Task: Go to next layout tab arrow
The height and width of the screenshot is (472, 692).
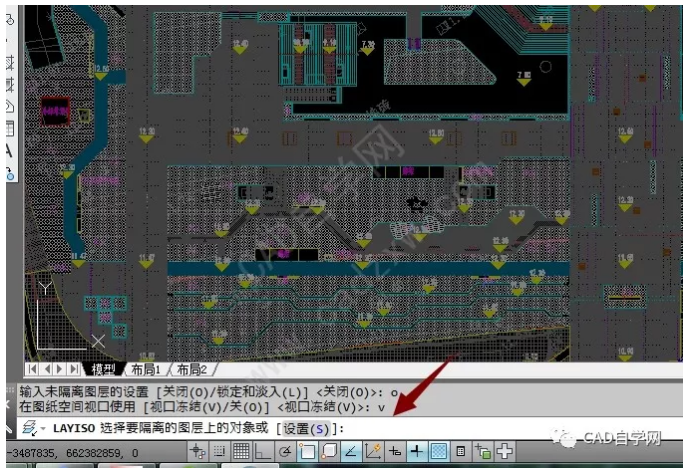Action: point(60,369)
